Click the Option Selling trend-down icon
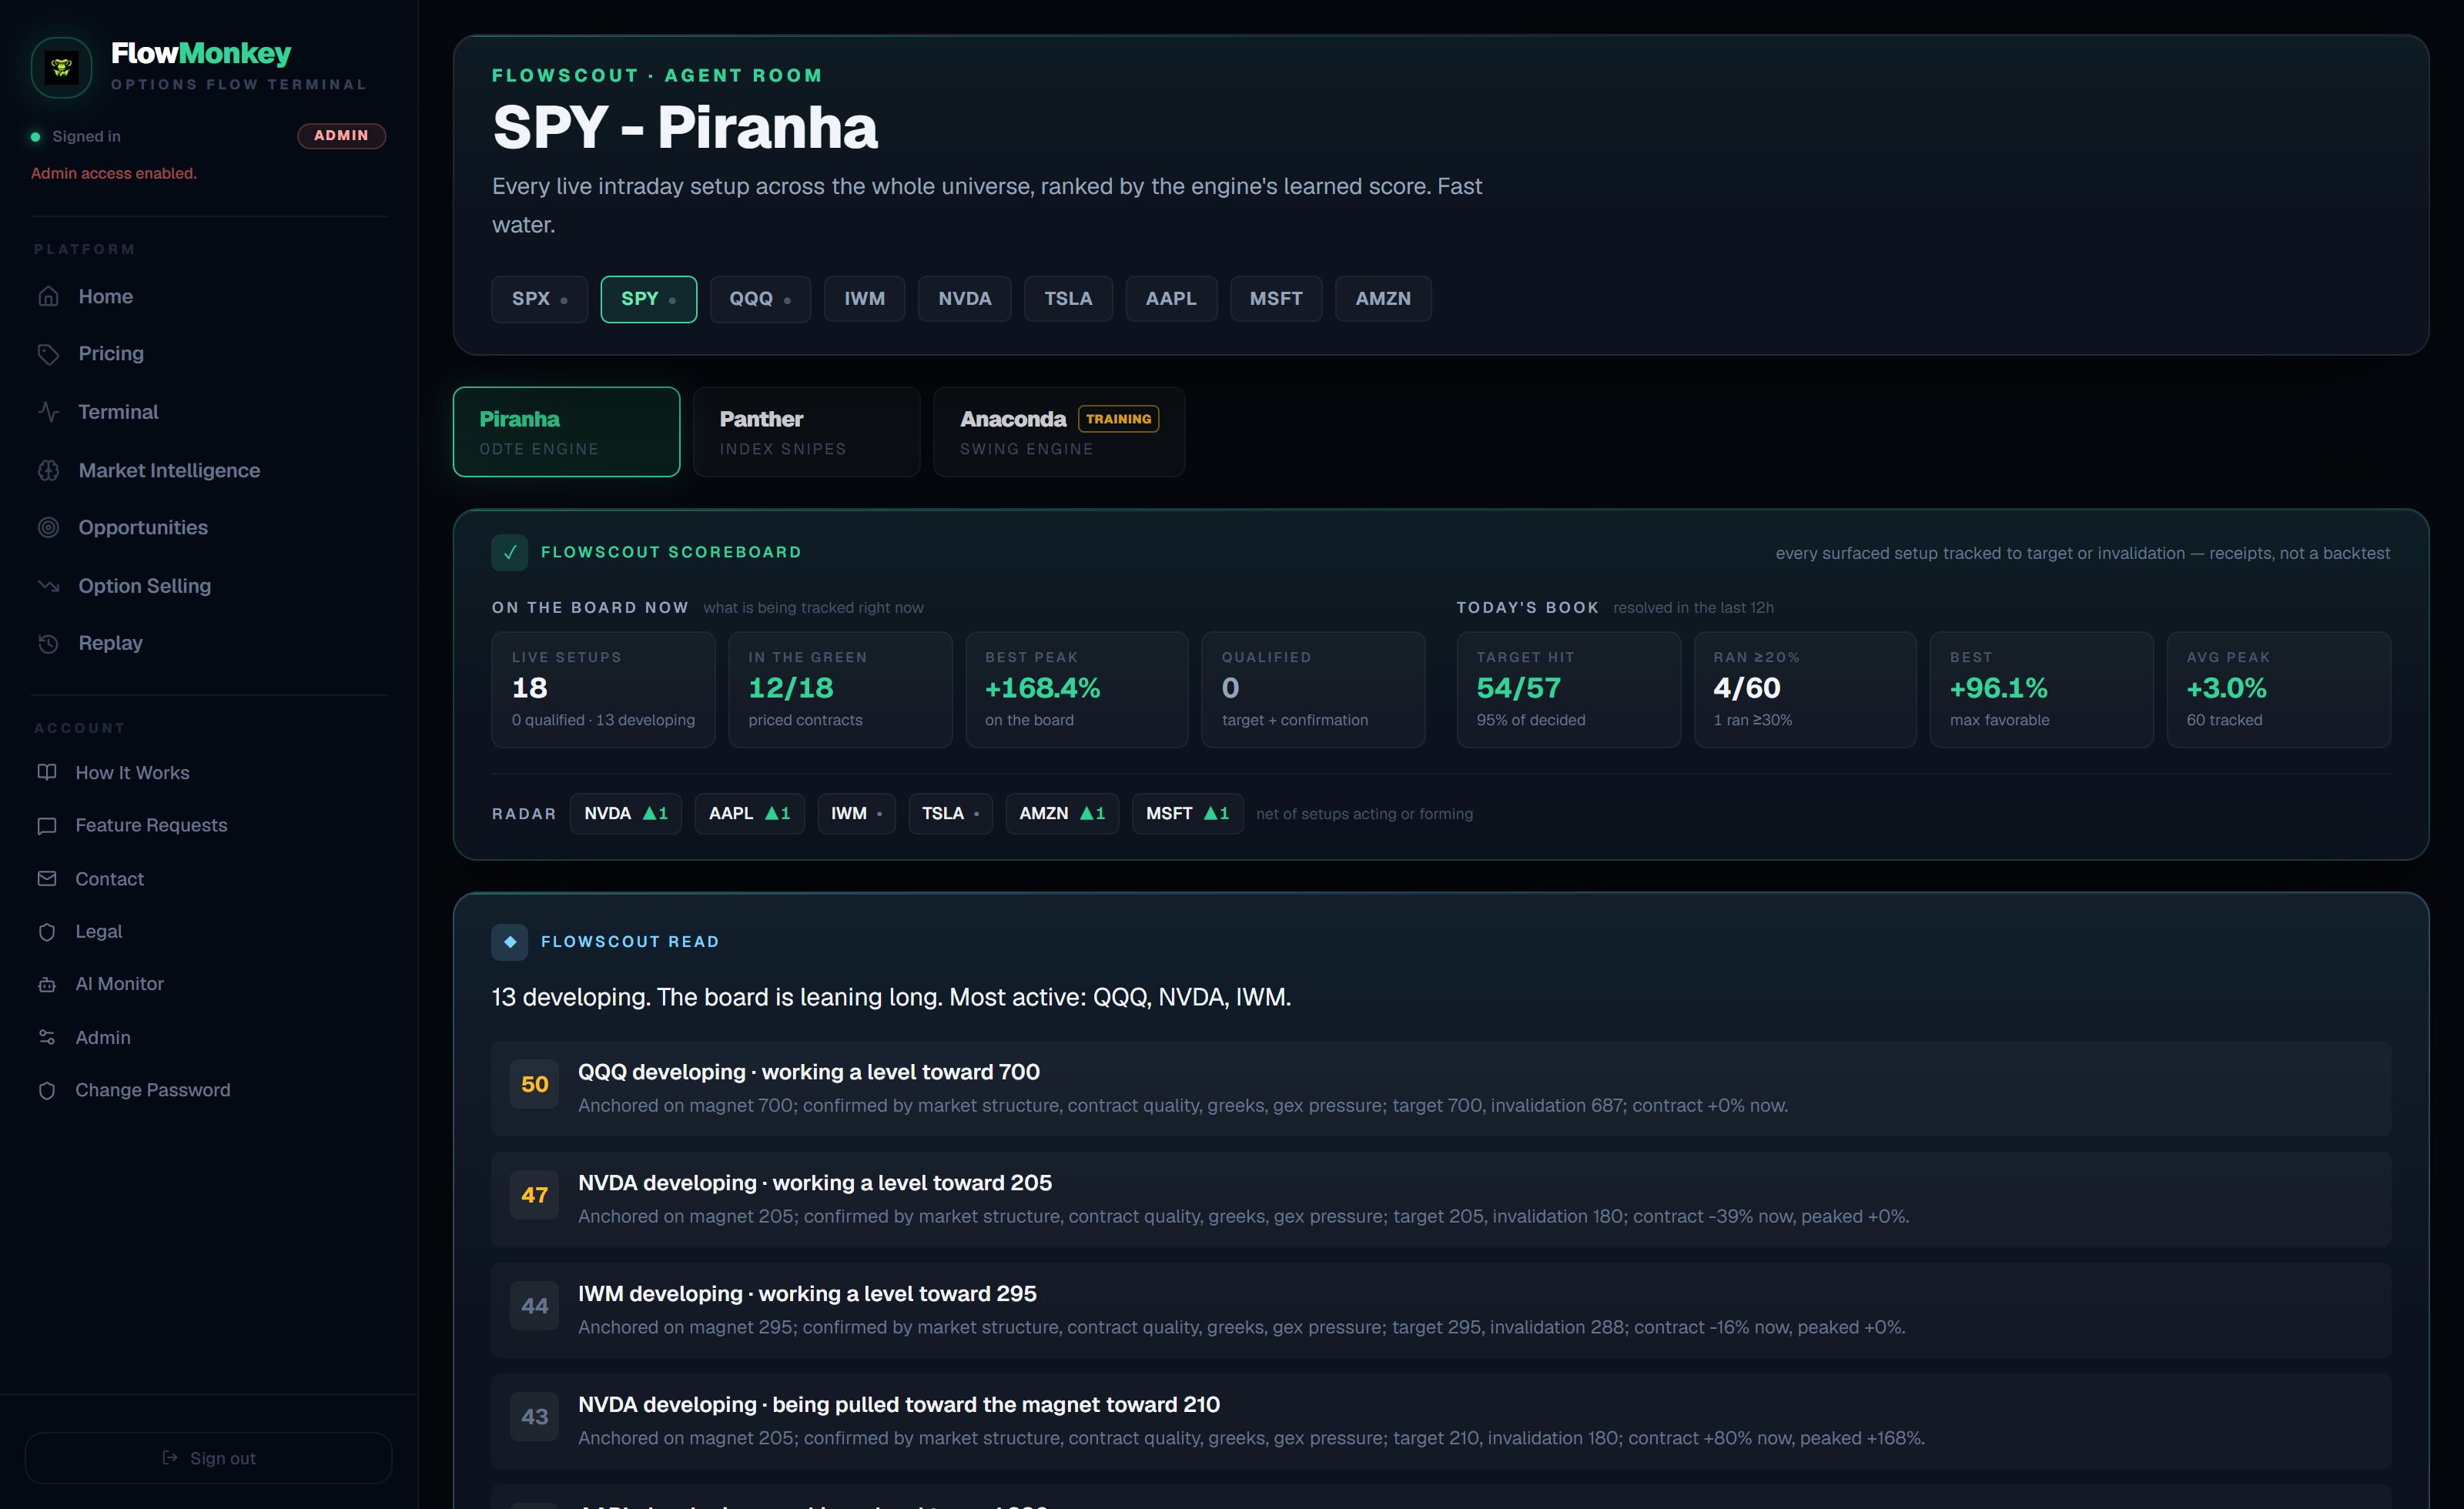2464x1509 pixels. pos(48,586)
